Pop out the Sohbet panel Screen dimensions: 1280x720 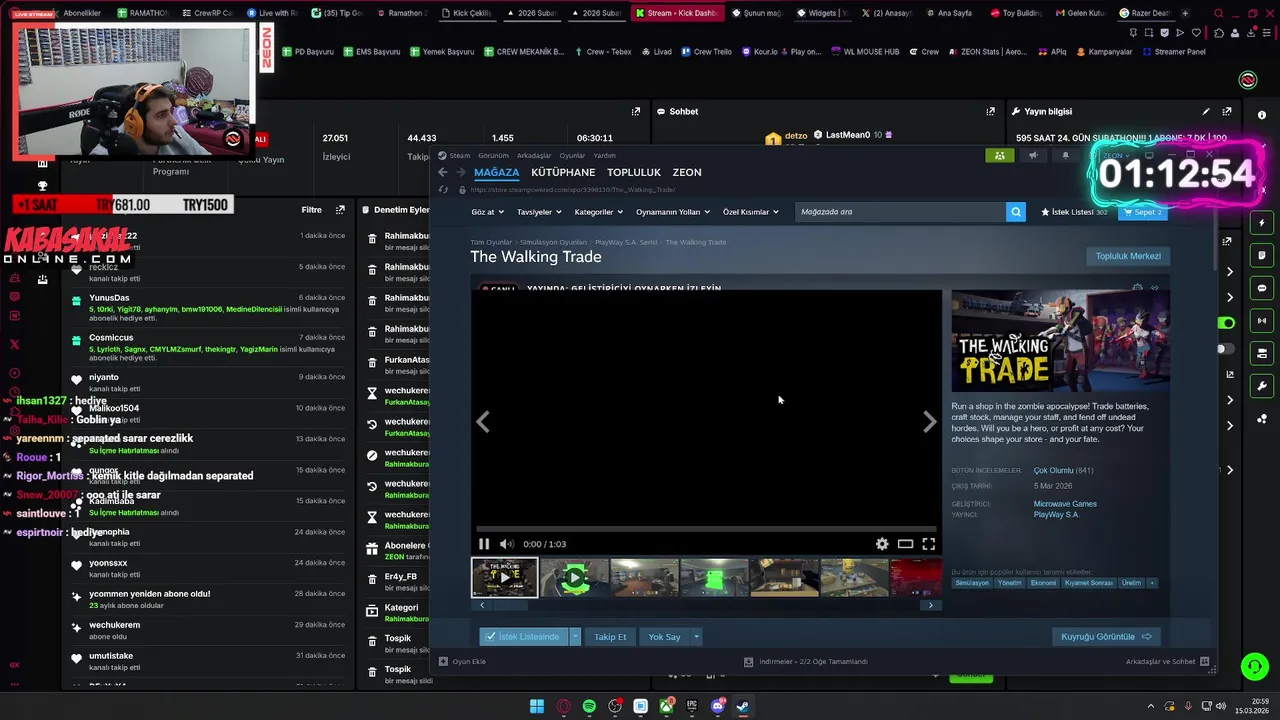pyautogui.click(x=991, y=111)
